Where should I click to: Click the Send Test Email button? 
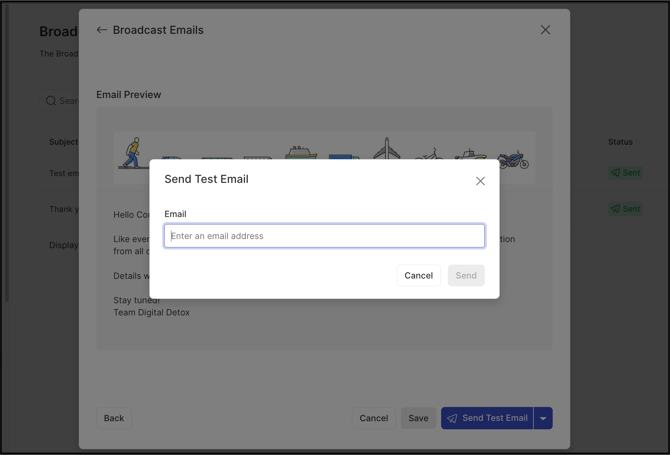click(x=487, y=418)
